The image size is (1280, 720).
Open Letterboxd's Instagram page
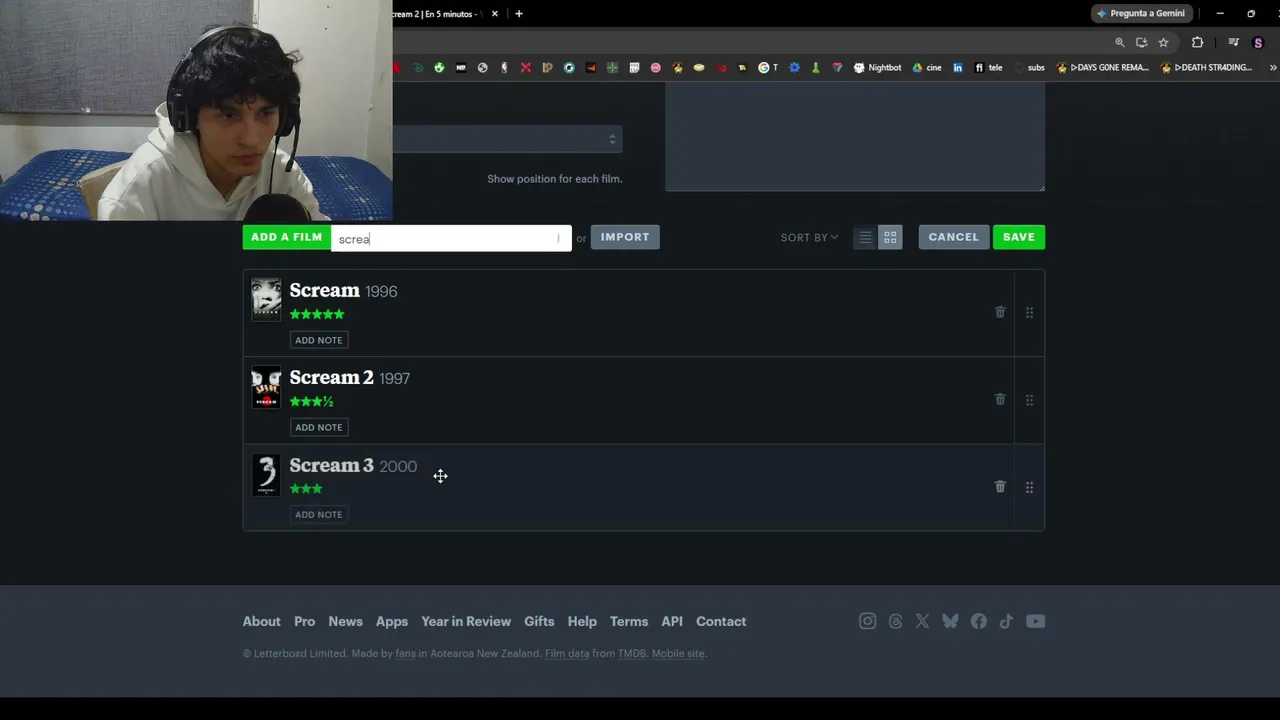point(867,621)
